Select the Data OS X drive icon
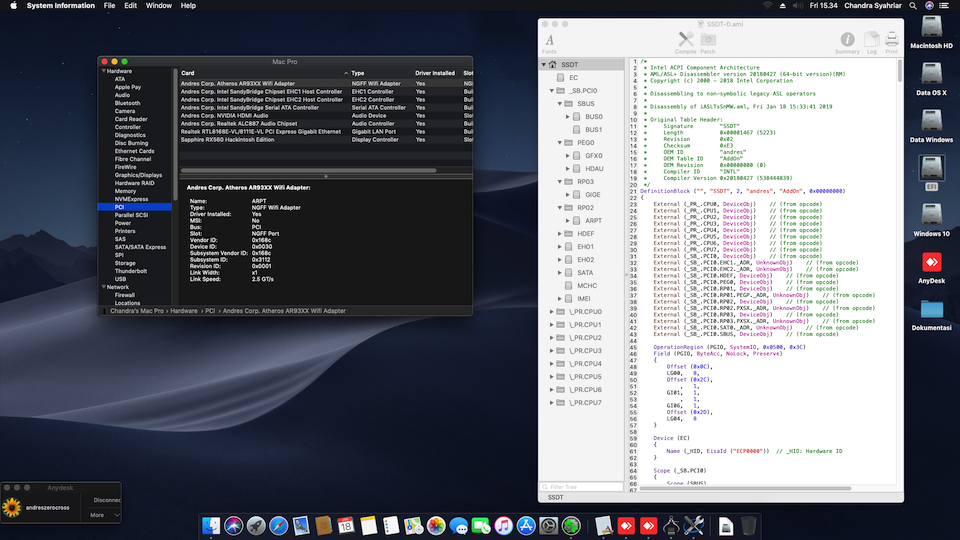The image size is (960, 540). click(931, 75)
